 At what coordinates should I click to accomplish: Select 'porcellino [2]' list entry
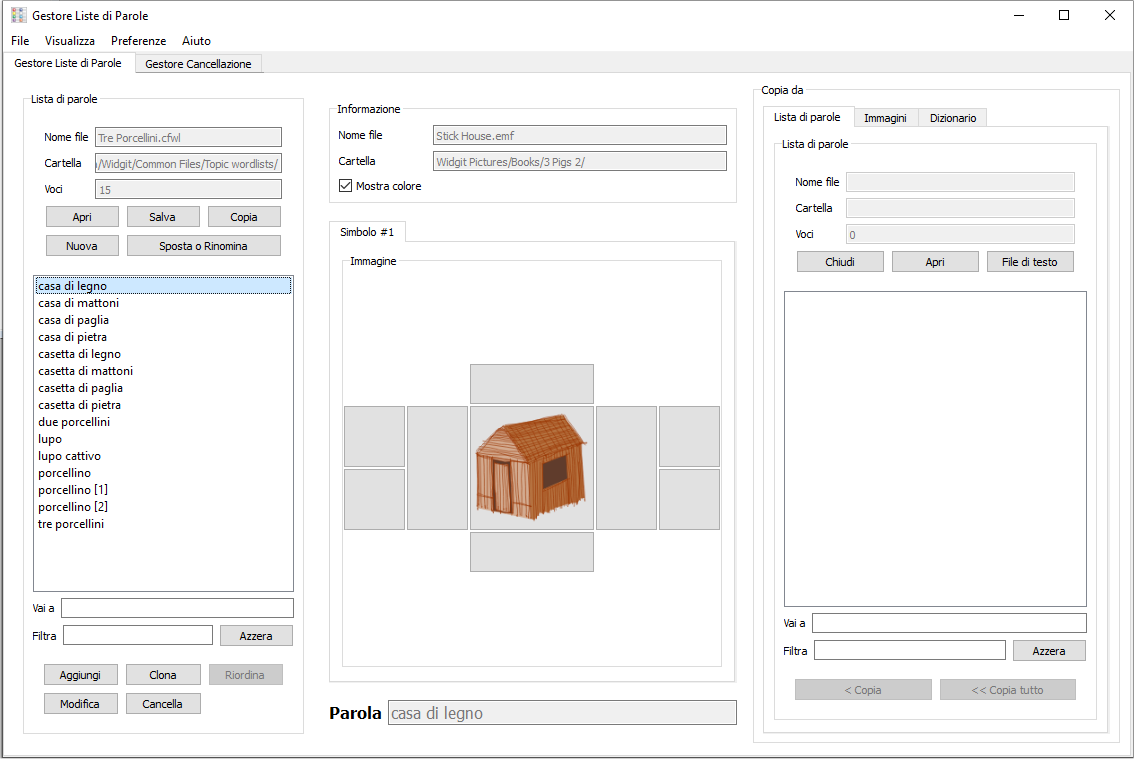[x=163, y=507]
